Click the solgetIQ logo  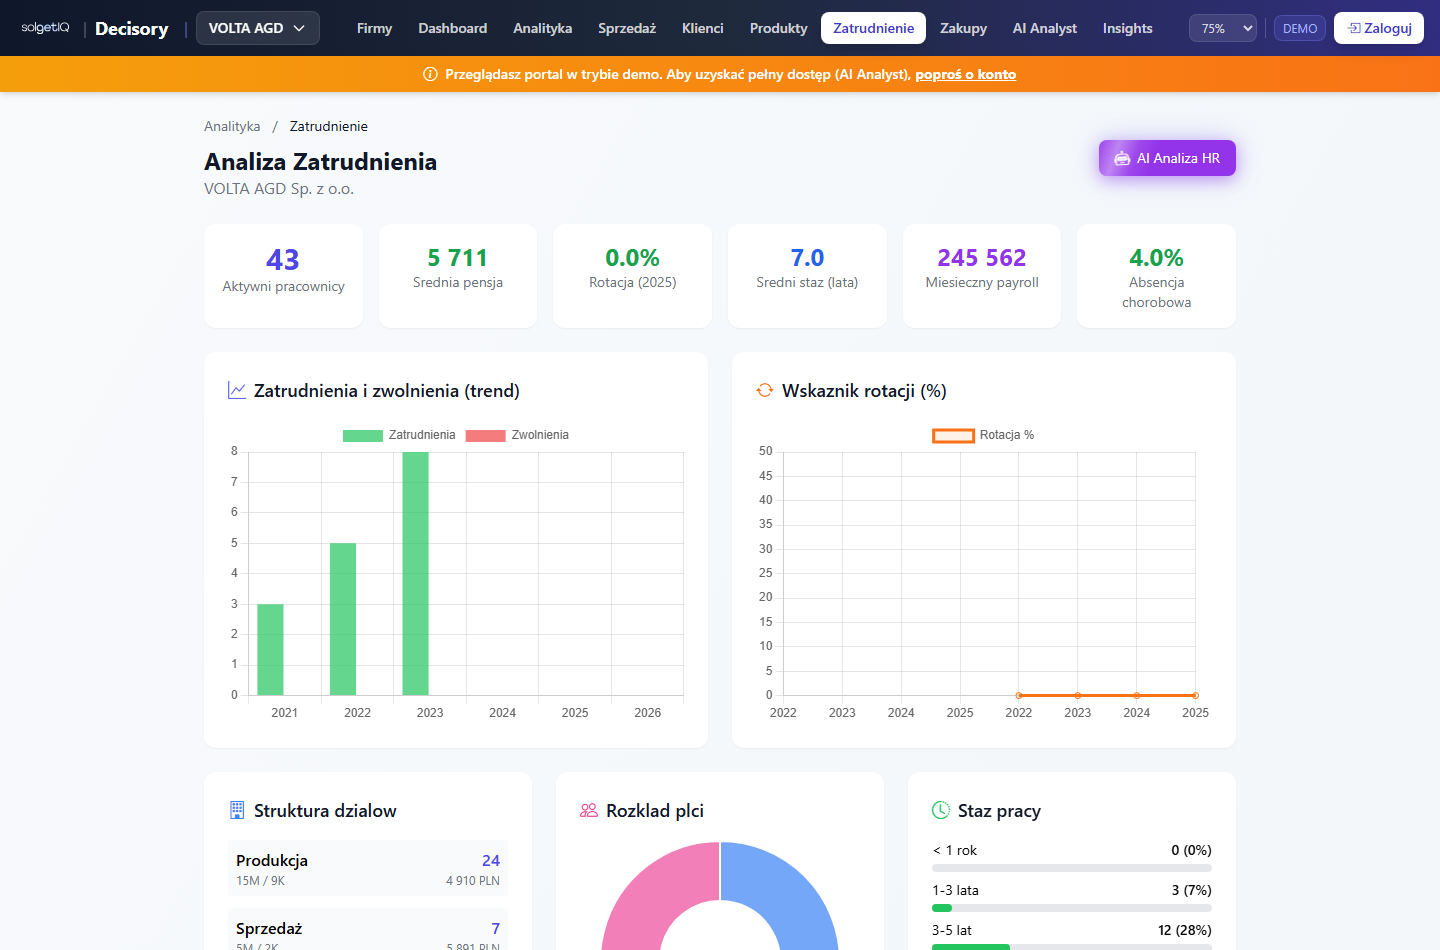(x=45, y=28)
